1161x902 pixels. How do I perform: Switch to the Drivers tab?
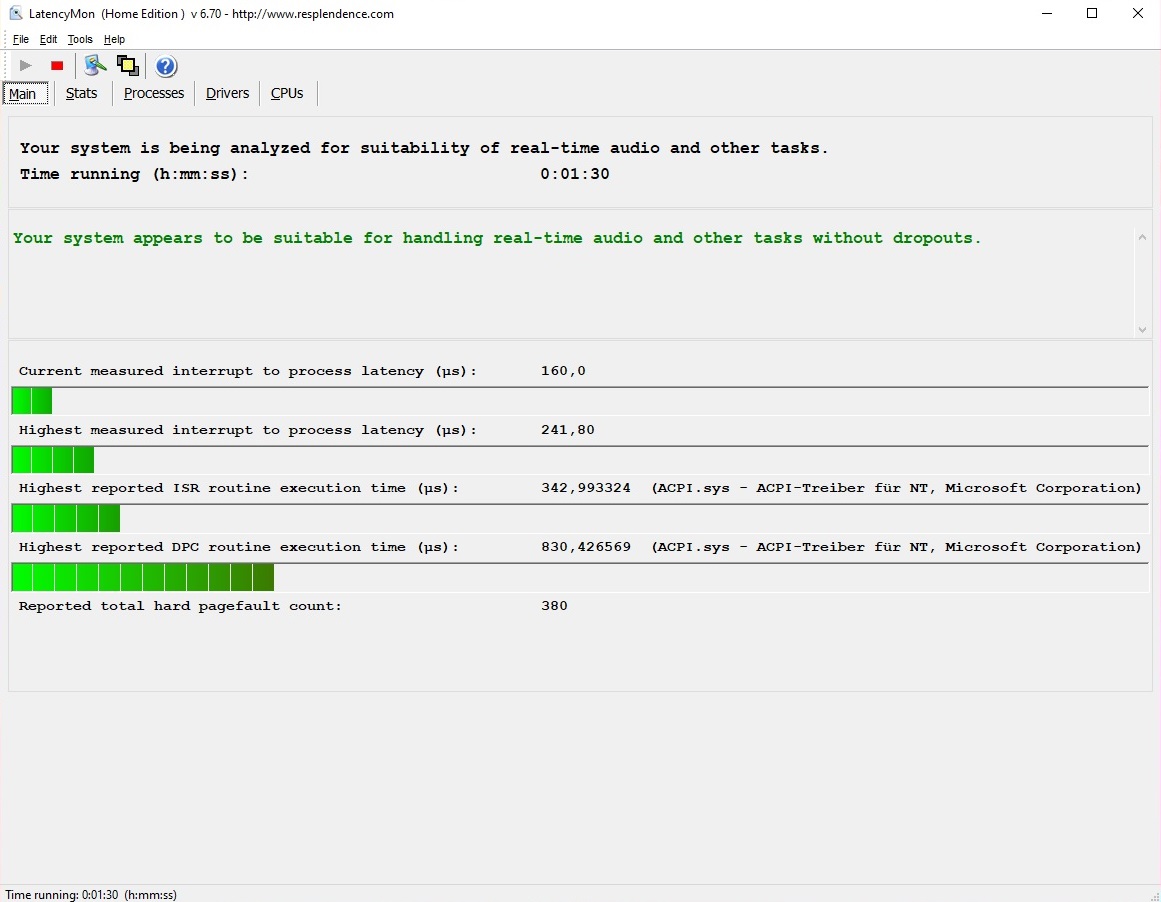pos(227,93)
